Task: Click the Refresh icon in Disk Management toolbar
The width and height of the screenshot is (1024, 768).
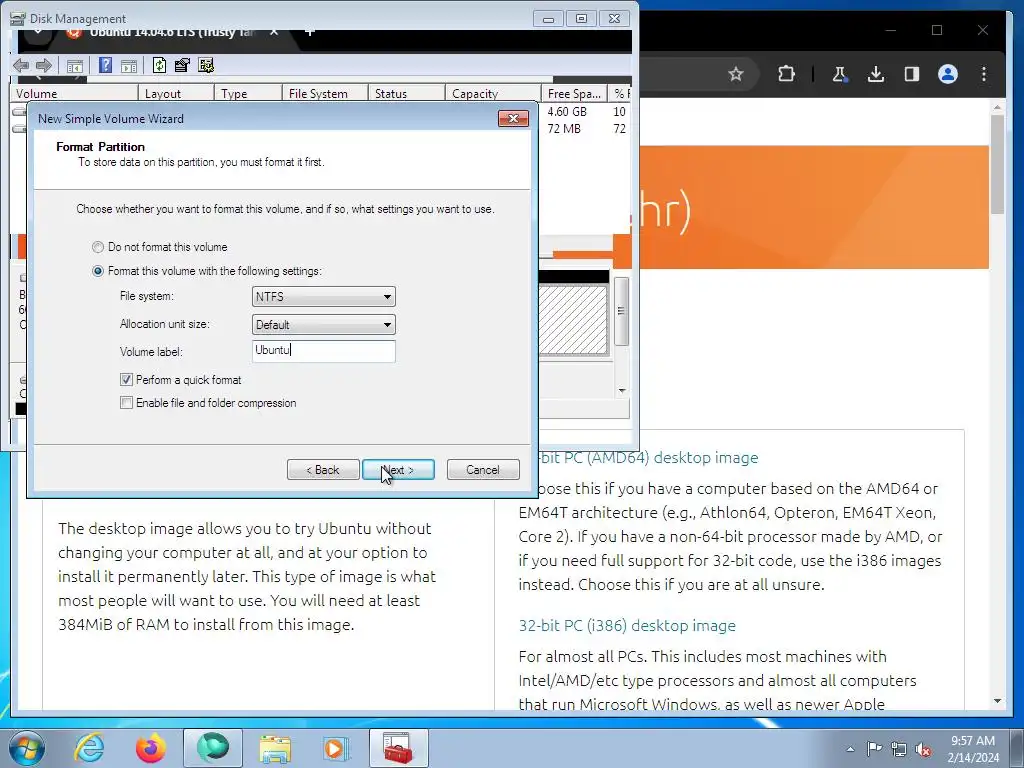Action: pyautogui.click(x=159, y=65)
